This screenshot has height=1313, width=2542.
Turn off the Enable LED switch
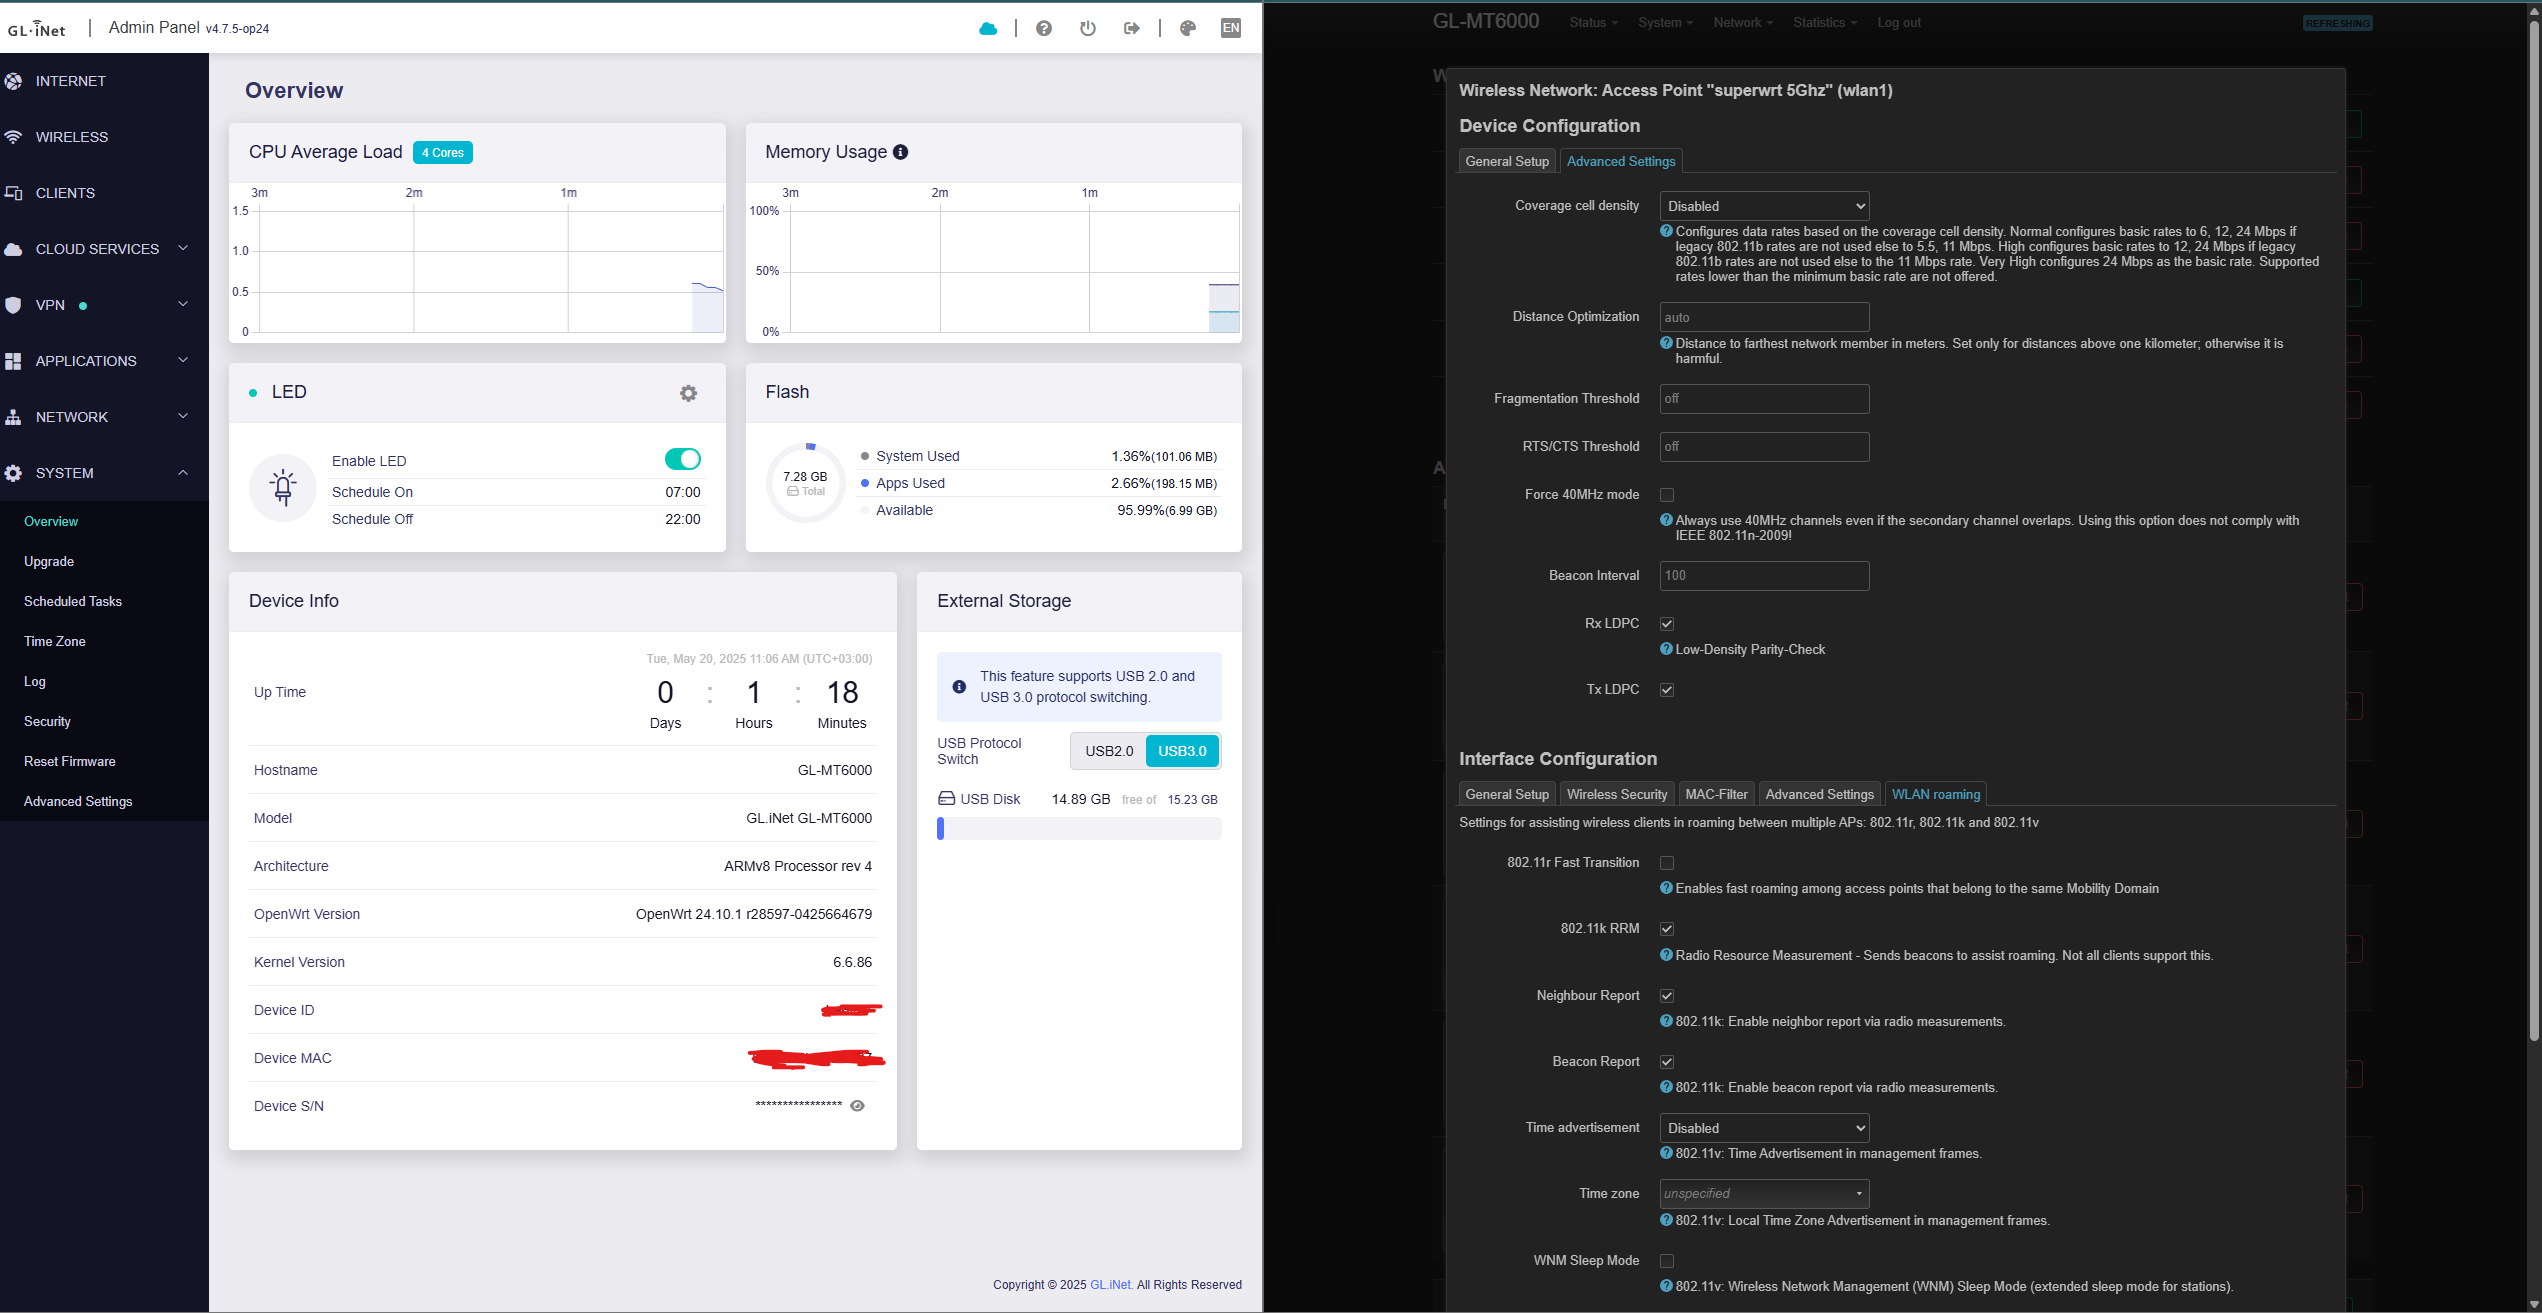682,459
